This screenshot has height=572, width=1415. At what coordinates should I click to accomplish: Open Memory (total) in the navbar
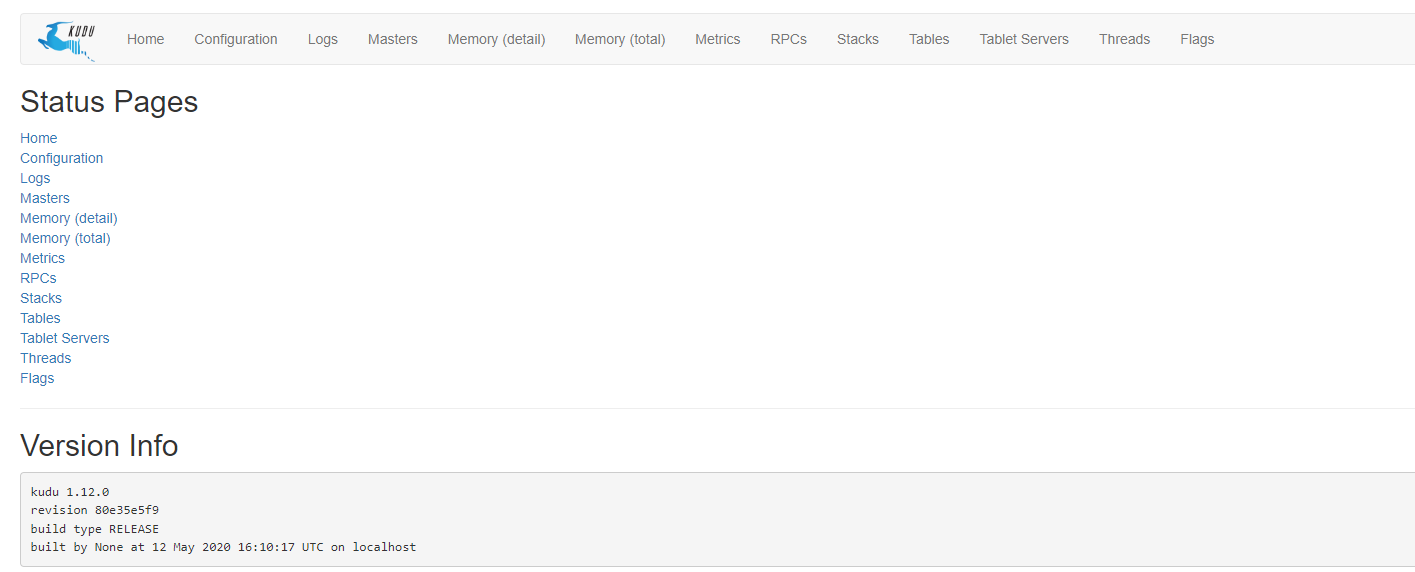(x=620, y=39)
